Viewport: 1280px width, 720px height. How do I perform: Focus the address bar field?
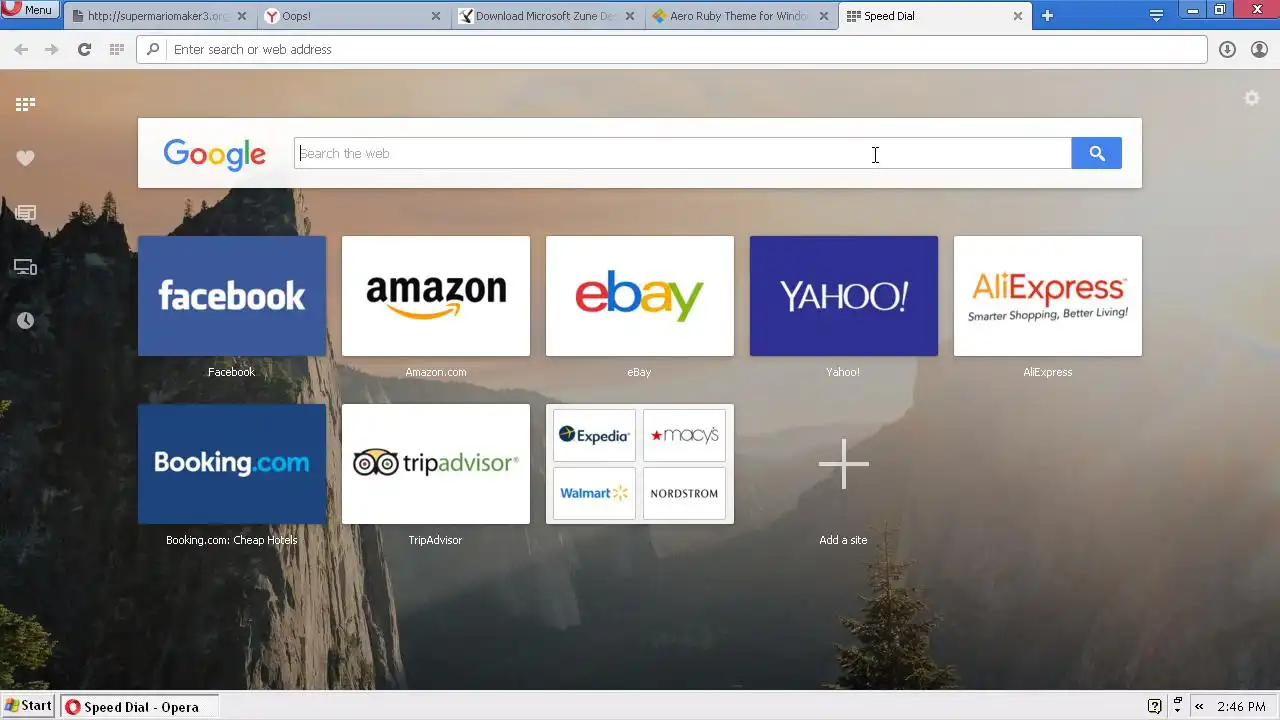click(x=672, y=49)
